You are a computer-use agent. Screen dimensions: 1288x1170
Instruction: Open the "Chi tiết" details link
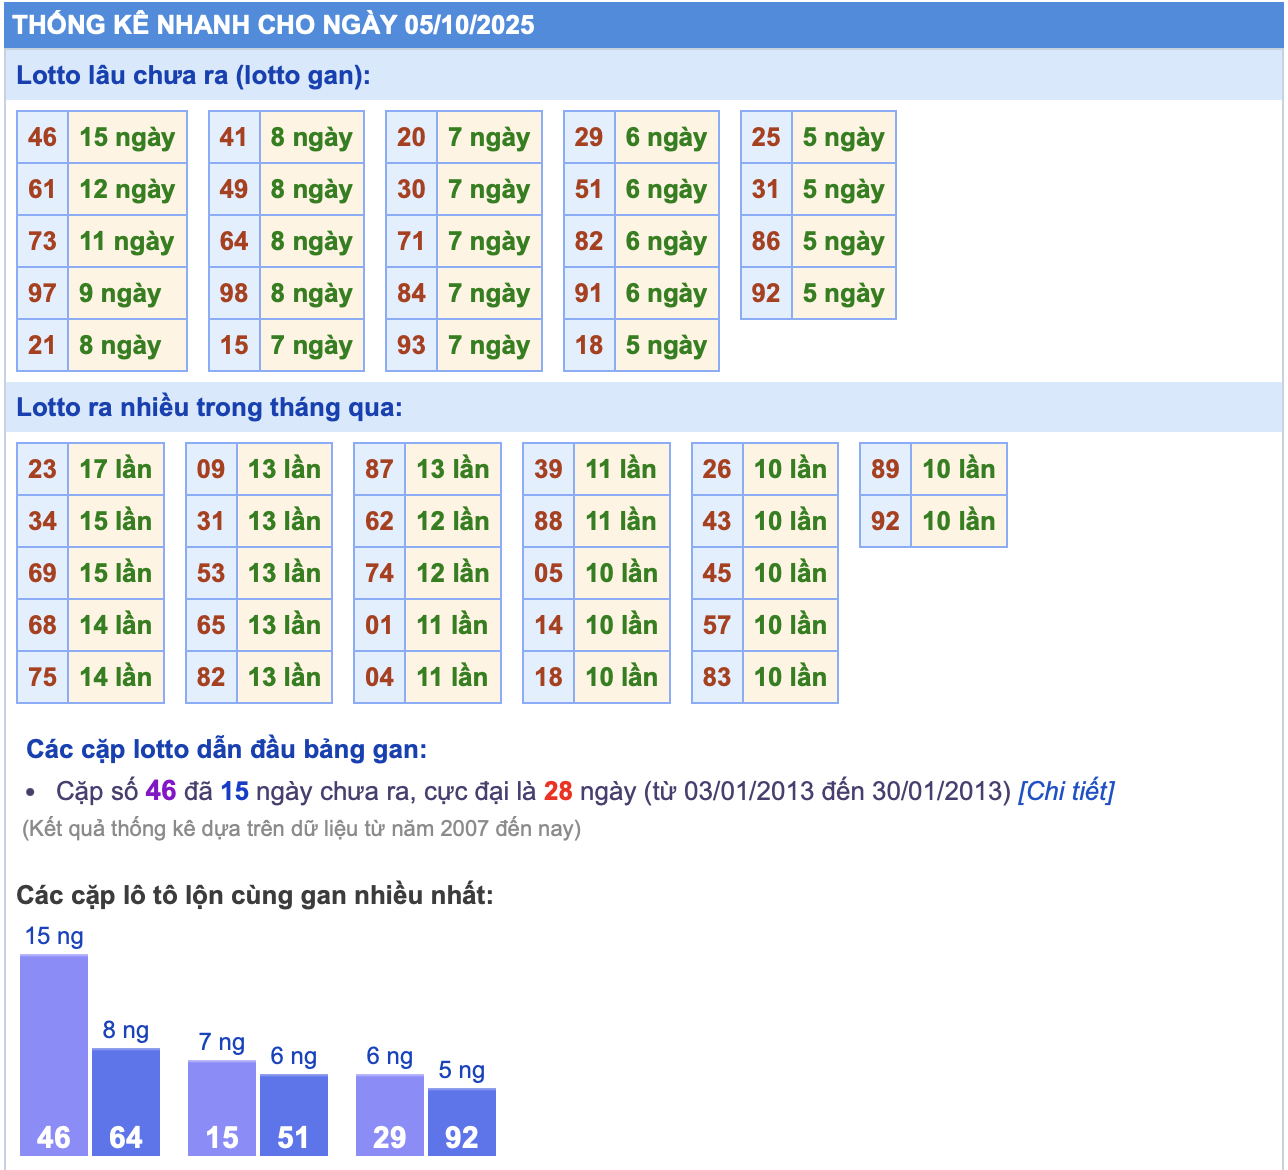(x=1065, y=791)
